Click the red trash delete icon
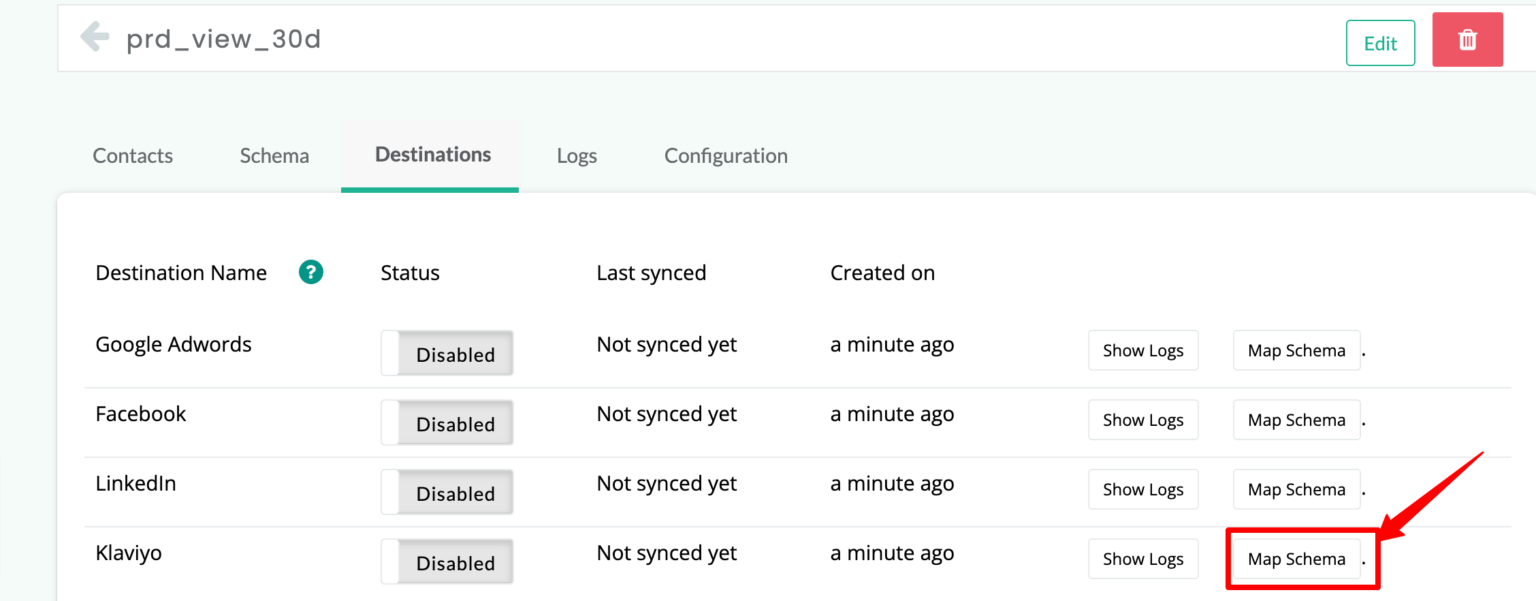Screen dimensions: 1536x601 1467,40
